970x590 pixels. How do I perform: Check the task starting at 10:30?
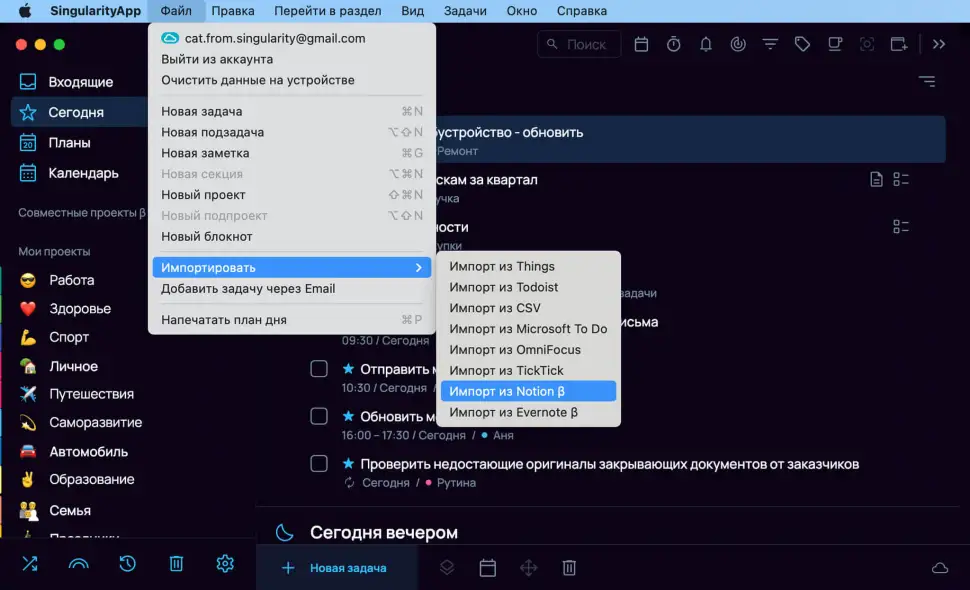319,369
